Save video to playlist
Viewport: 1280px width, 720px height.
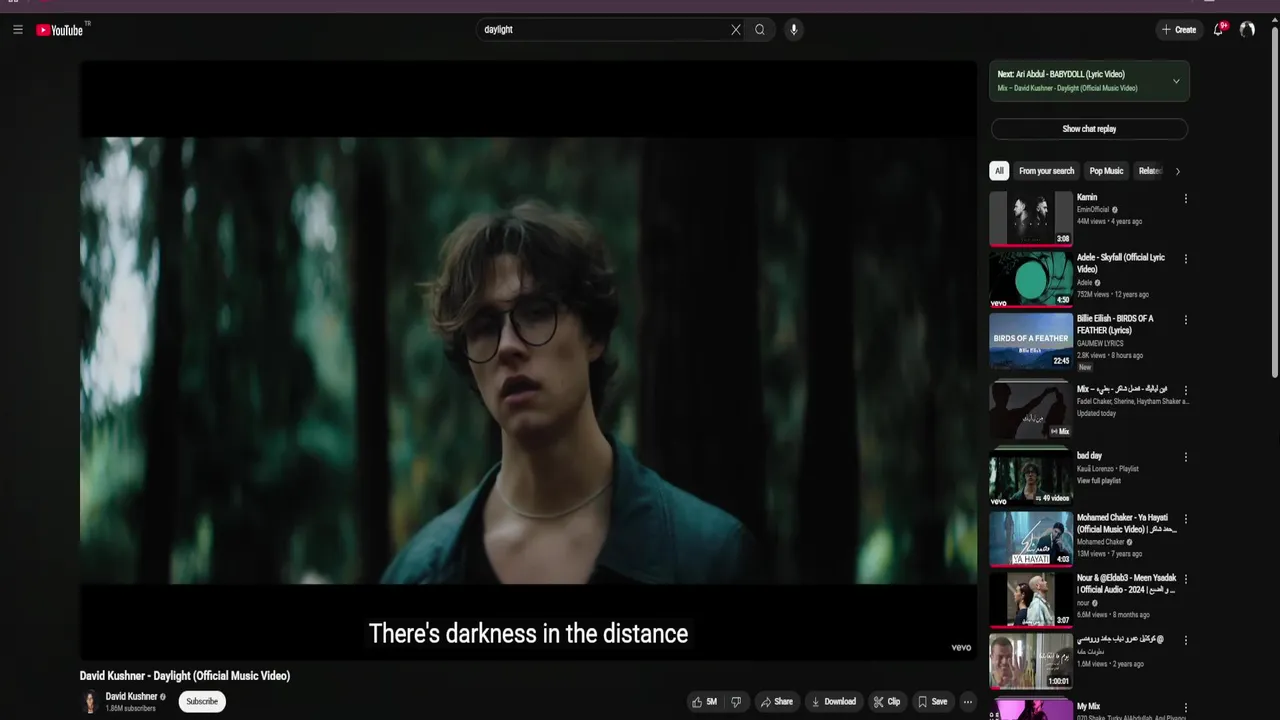click(932, 702)
